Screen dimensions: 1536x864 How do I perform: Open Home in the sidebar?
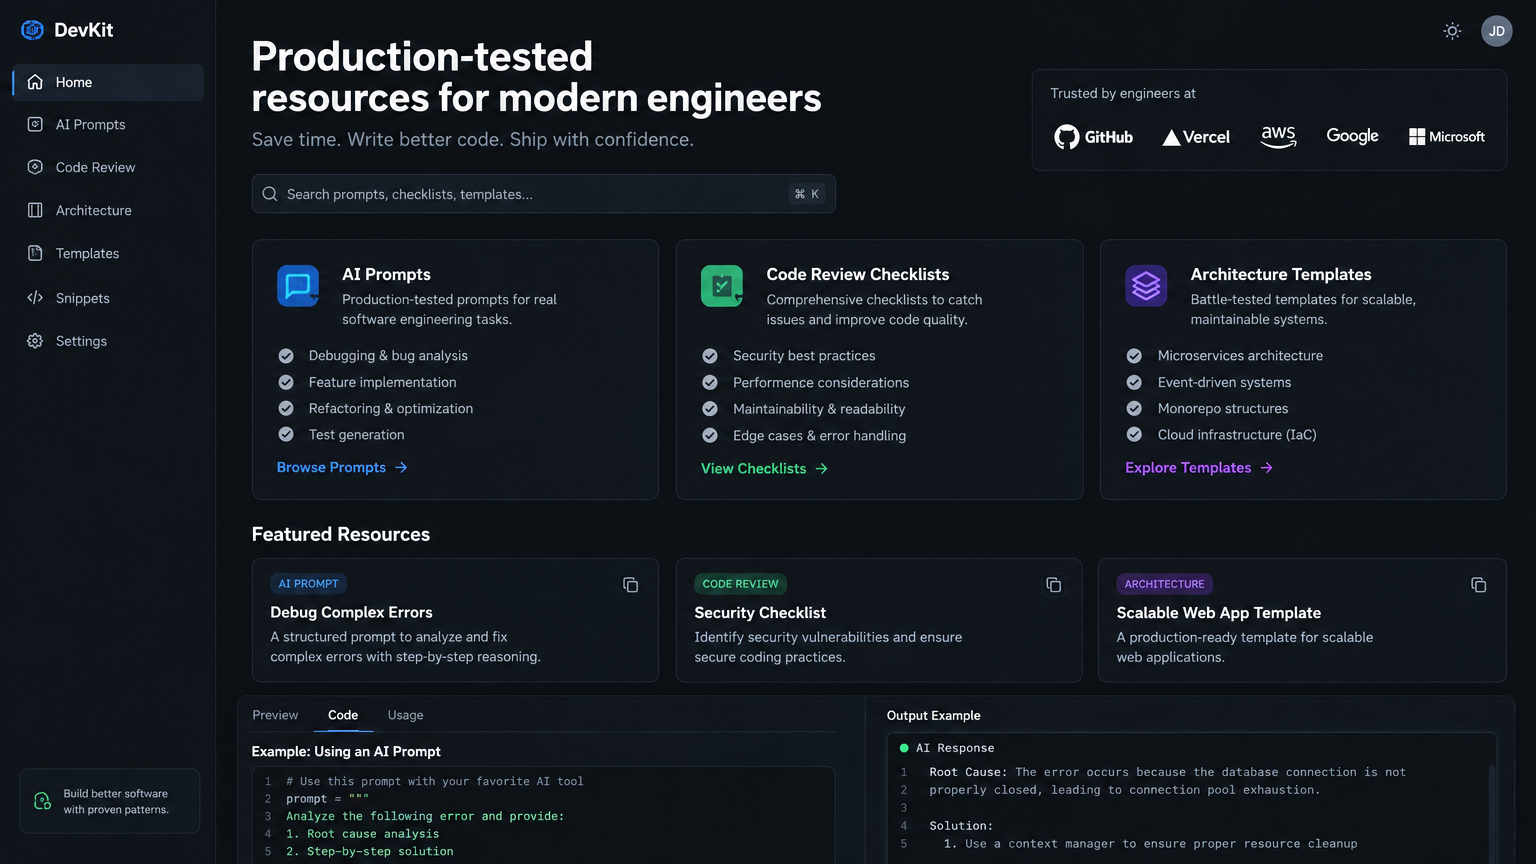108,82
